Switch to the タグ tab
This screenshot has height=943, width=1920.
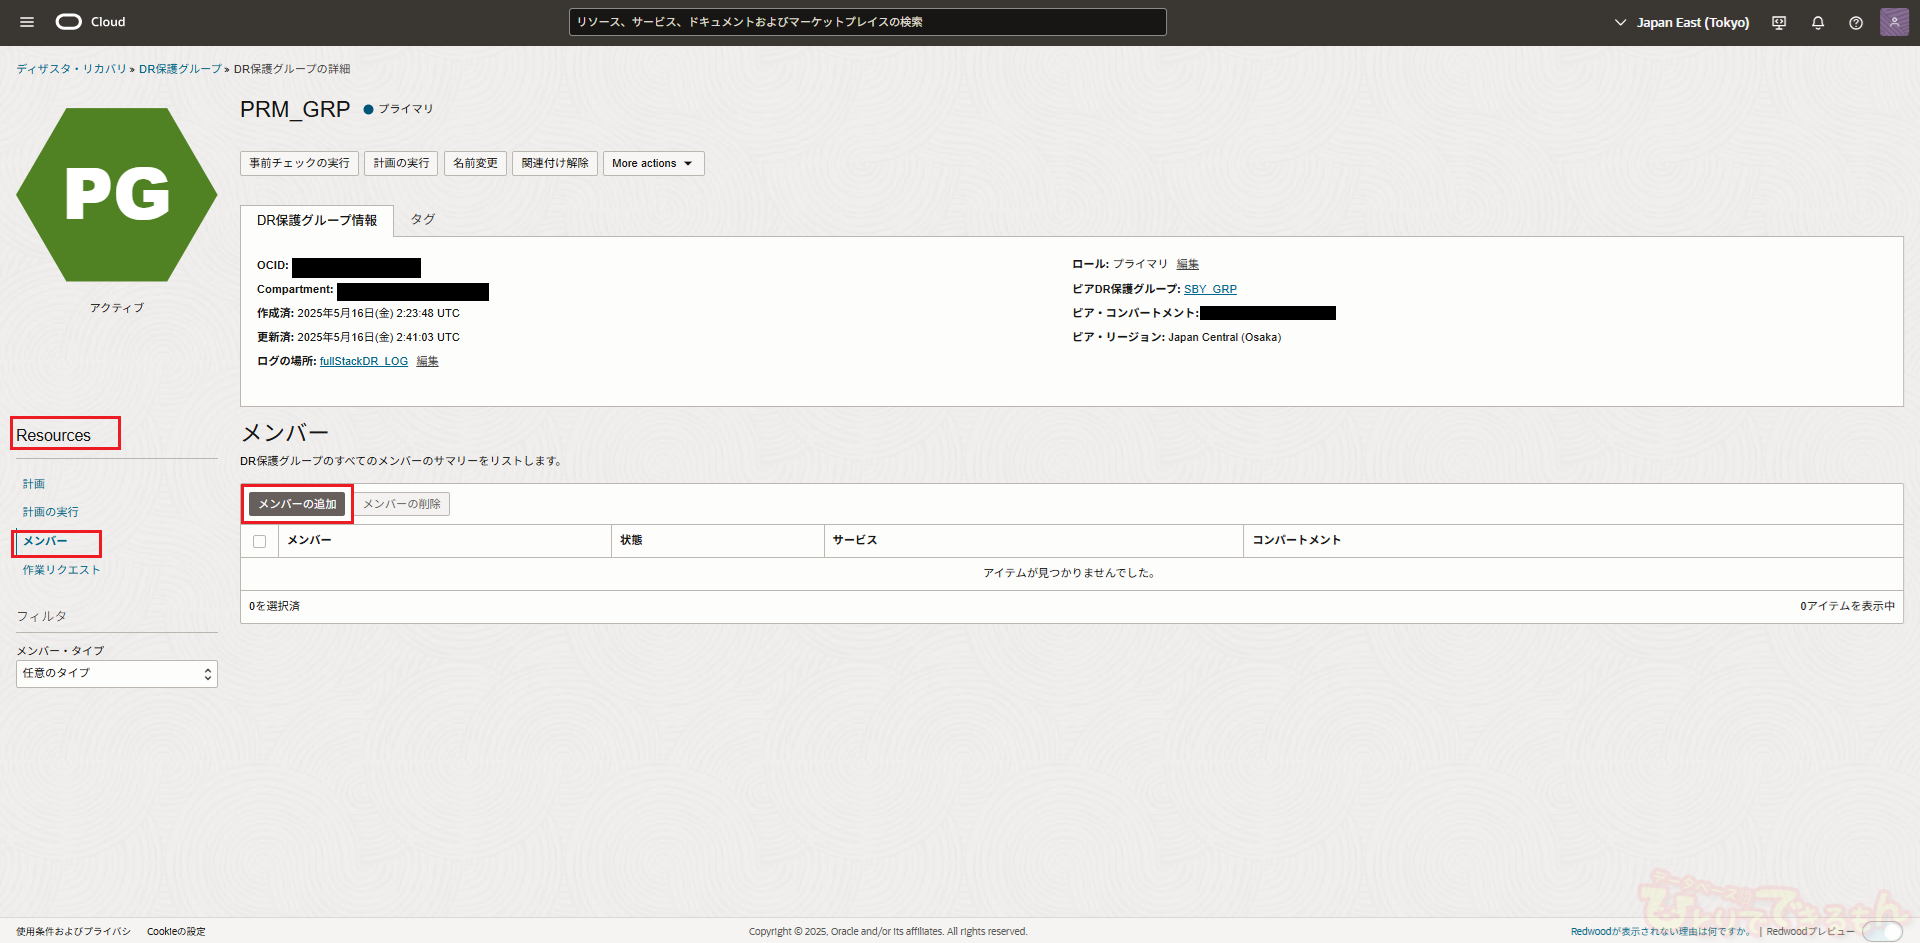coord(423,220)
